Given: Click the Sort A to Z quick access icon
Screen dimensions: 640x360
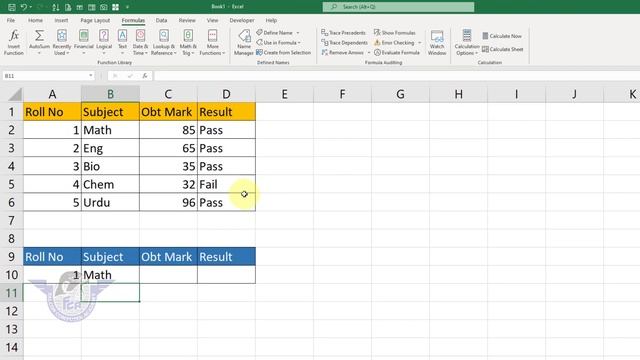Looking at the screenshot, I should (56, 7).
